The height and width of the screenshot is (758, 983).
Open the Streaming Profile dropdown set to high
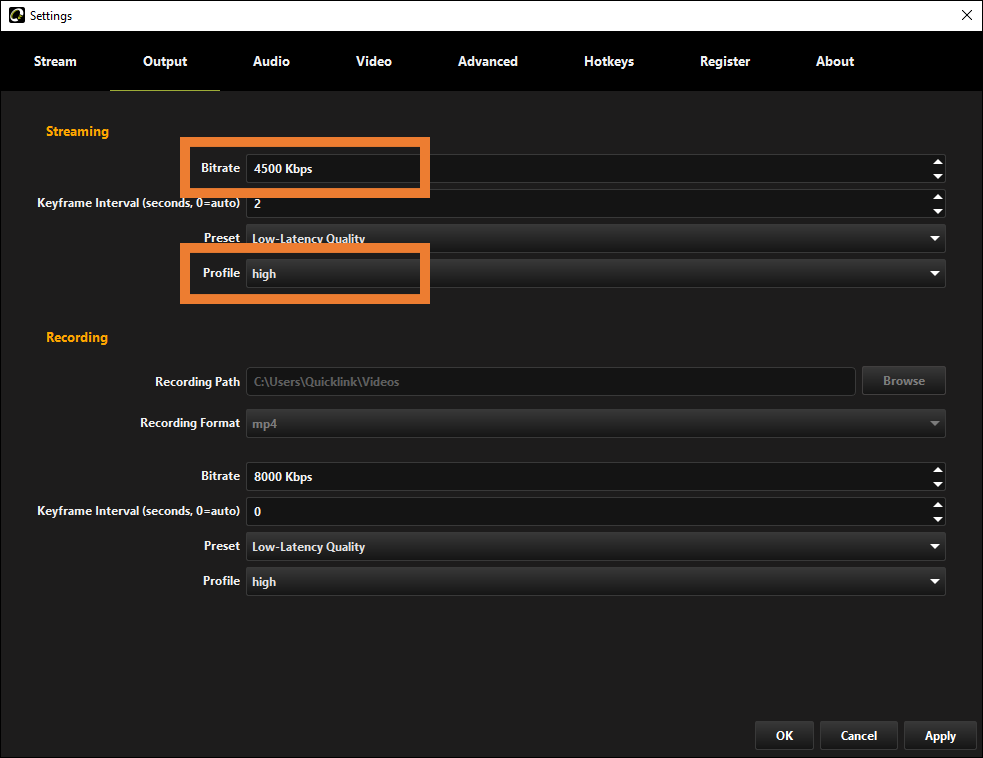[596, 273]
